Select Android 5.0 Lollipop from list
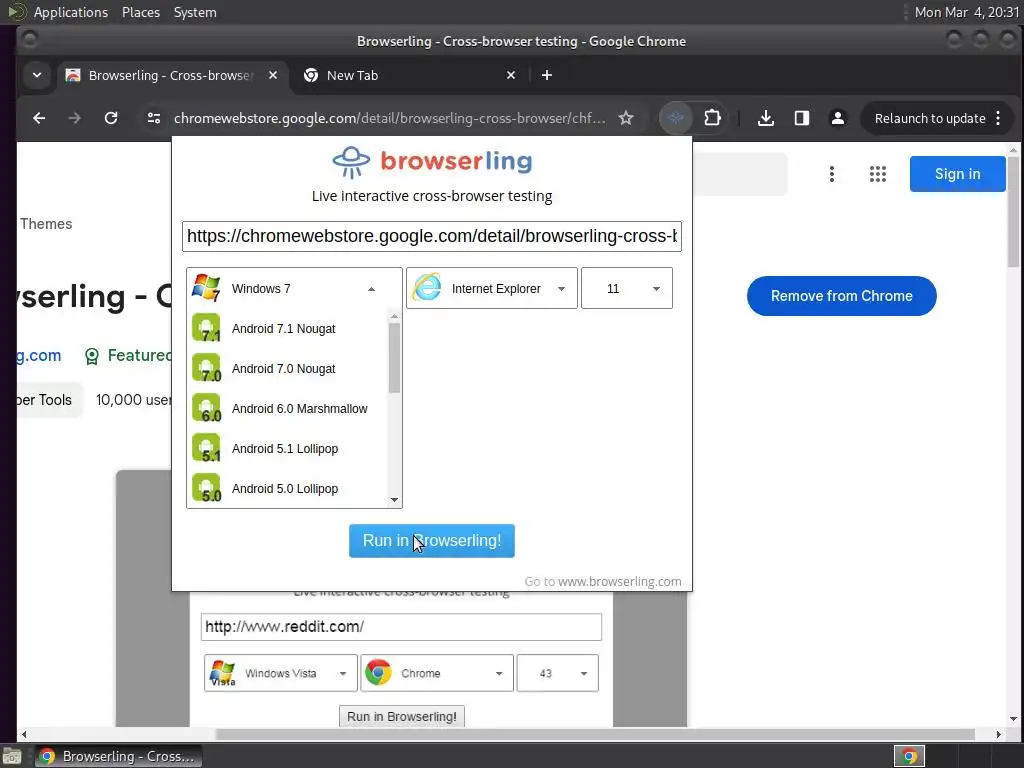Image resolution: width=1024 pixels, height=768 pixels. click(x=287, y=488)
